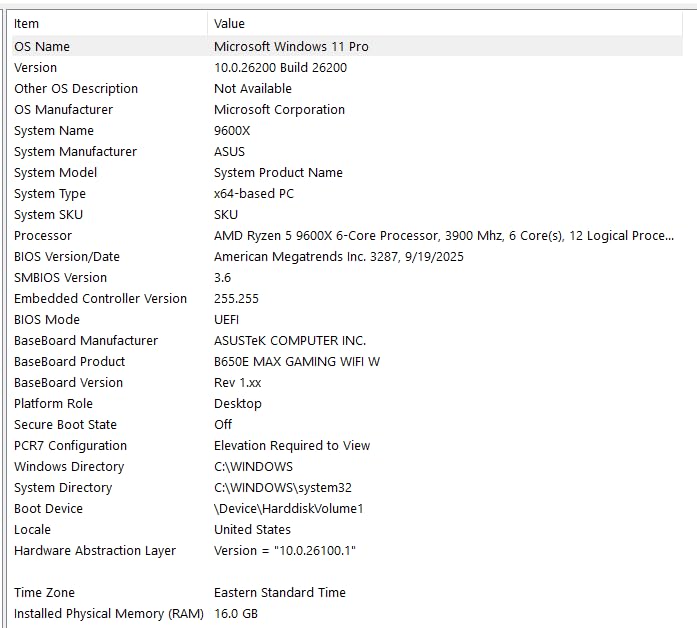Click the ASUS manufacturer value
Image resolution: width=697 pixels, height=628 pixels.
[x=229, y=152]
